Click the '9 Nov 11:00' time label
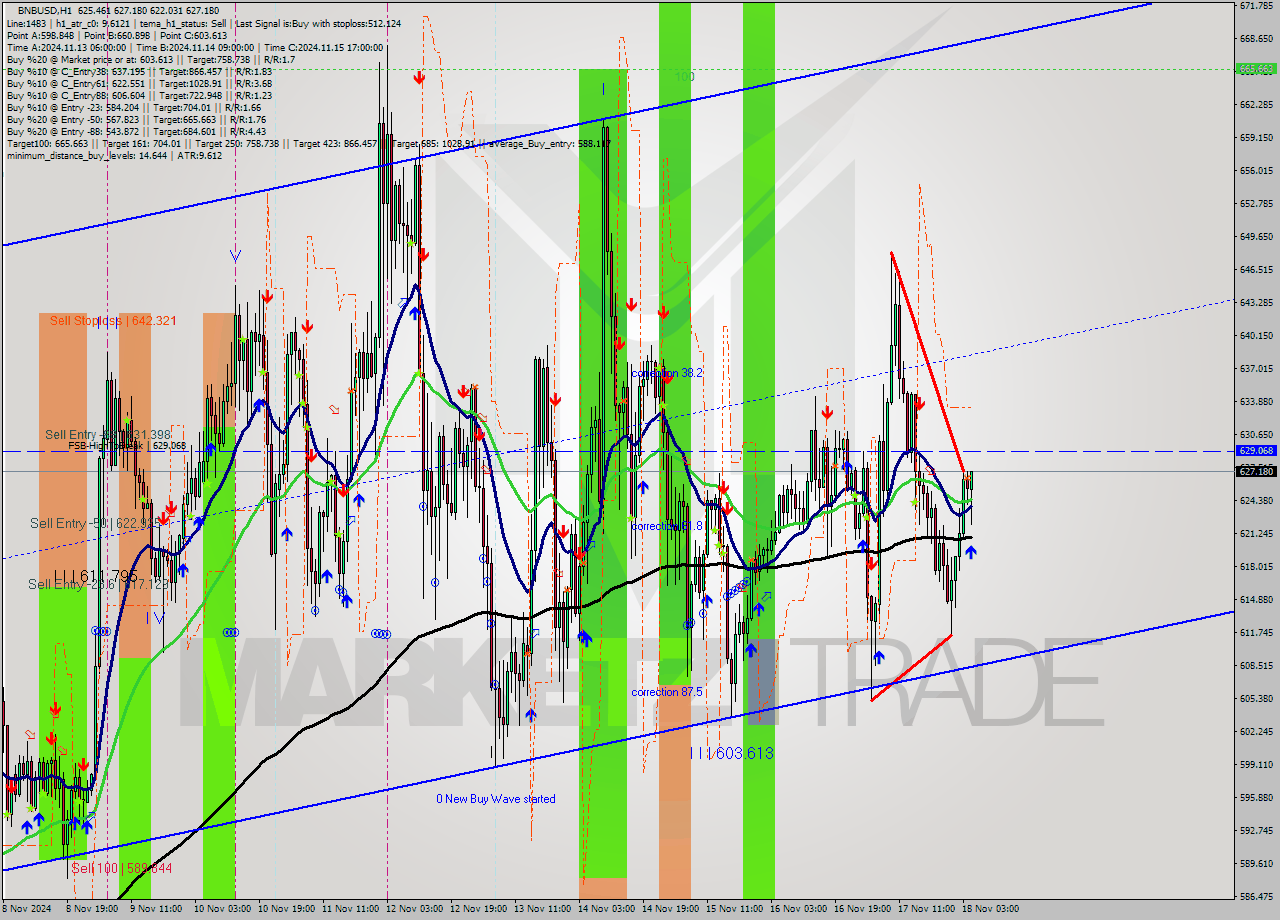This screenshot has height=920, width=1280. (158, 909)
